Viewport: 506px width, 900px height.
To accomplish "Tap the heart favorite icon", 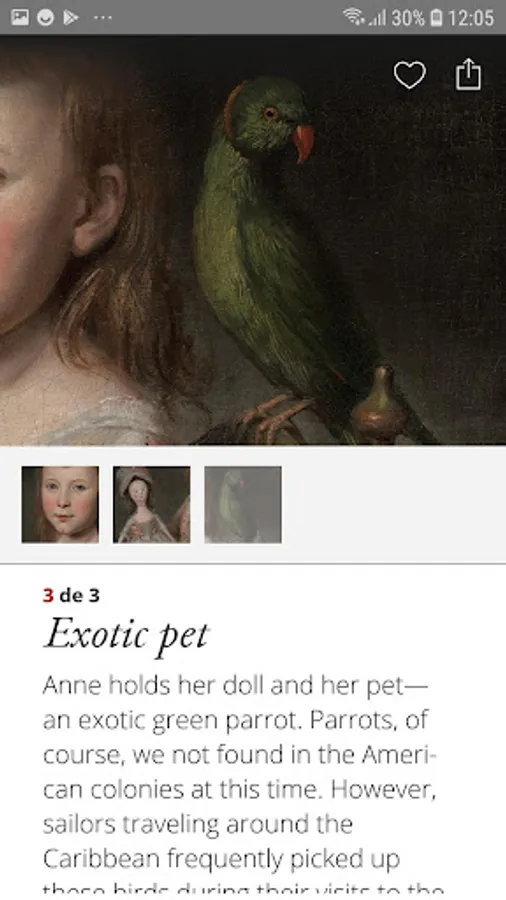I will point(410,75).
